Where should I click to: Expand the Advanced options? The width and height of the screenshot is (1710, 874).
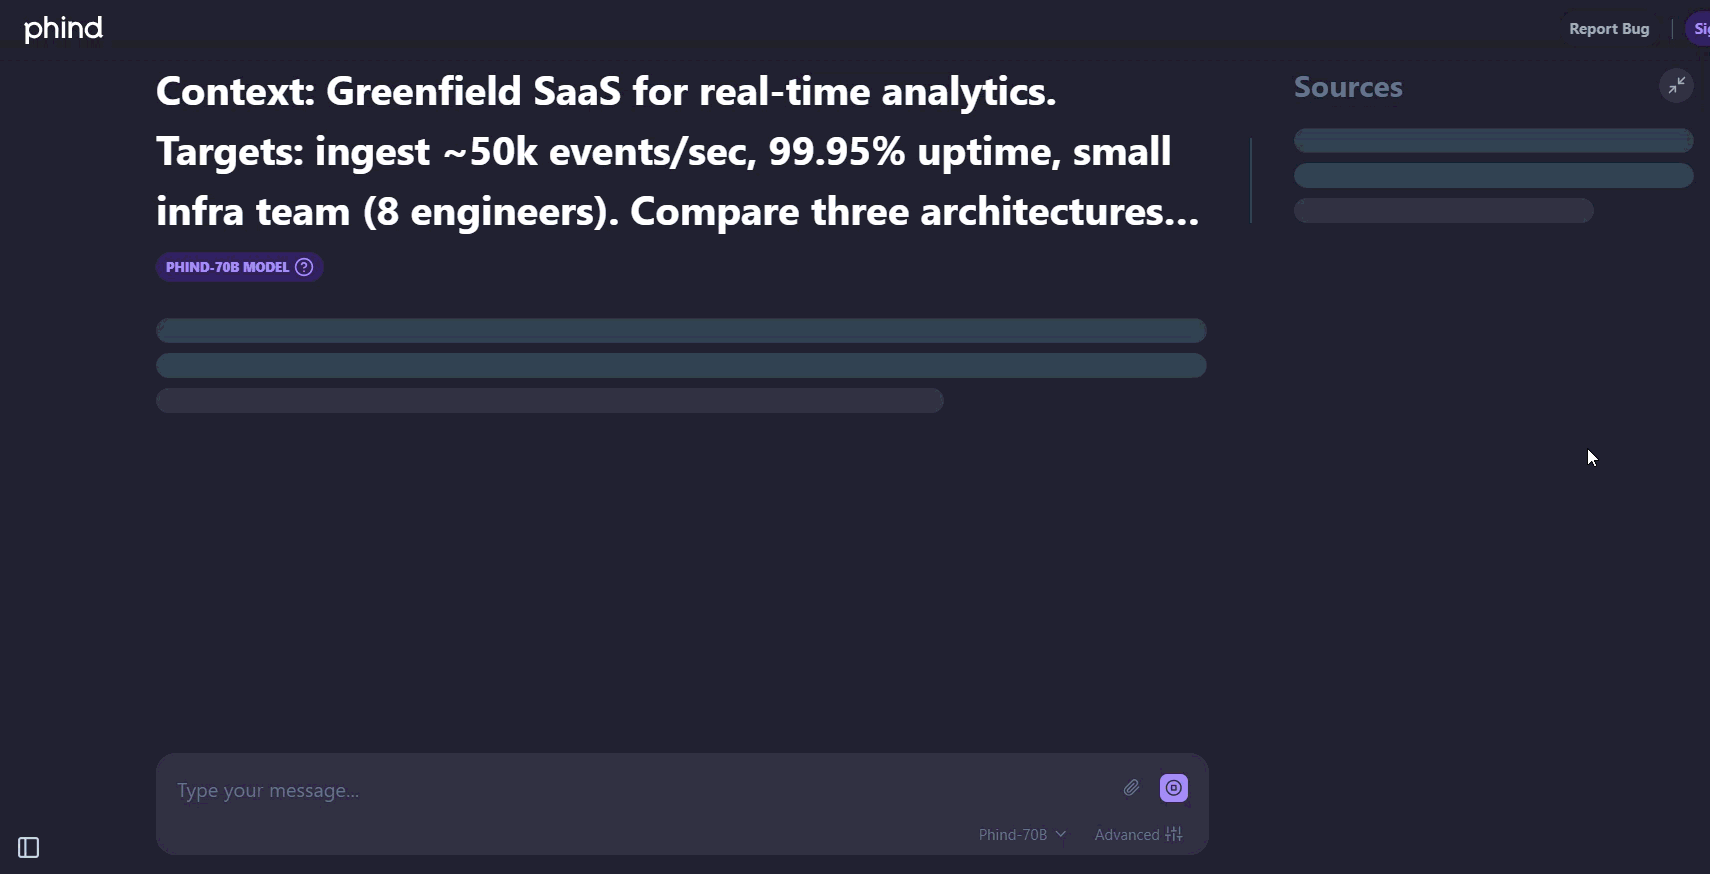click(x=1127, y=834)
